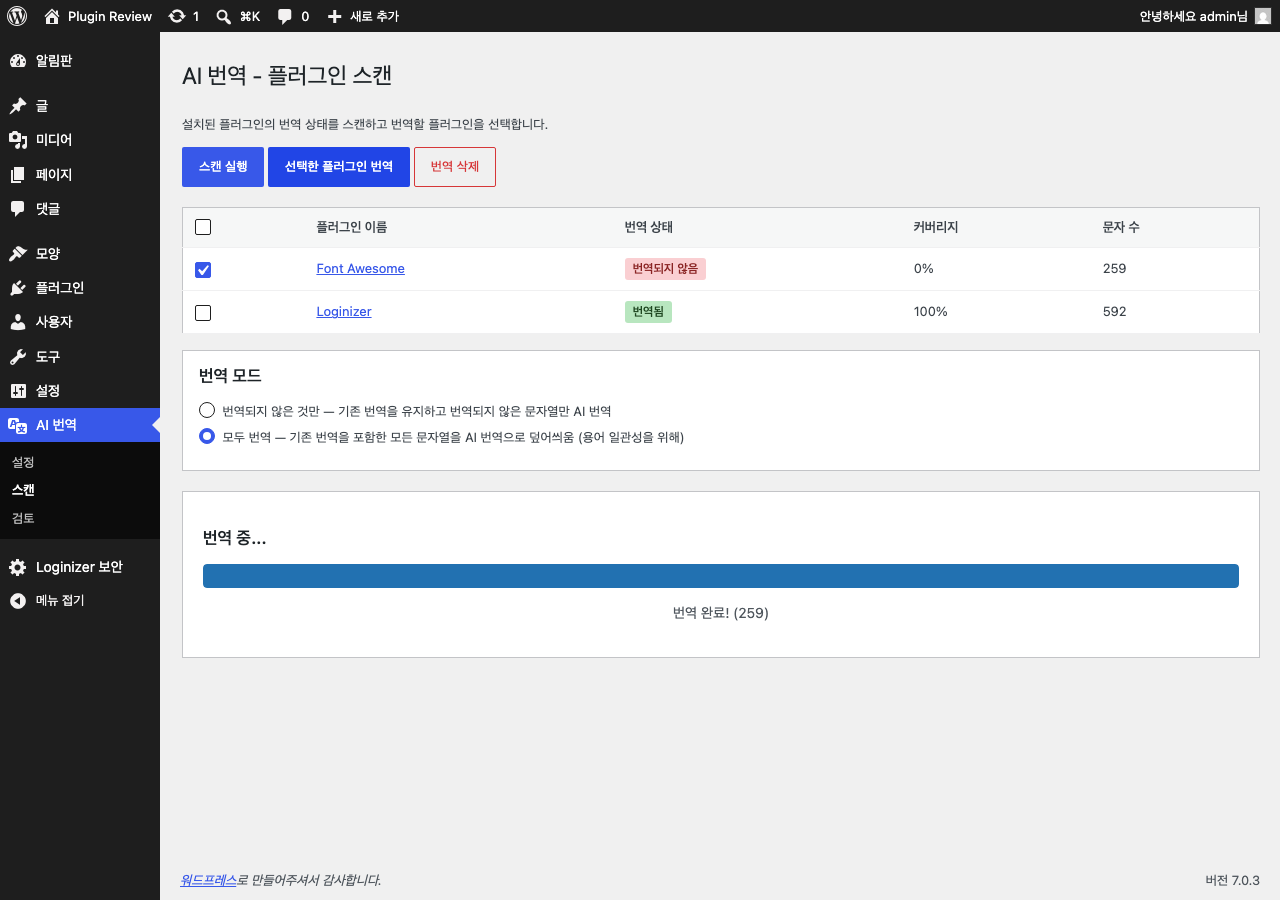Select the 번역되지 않은 것만 radio option
The height and width of the screenshot is (900, 1280).
click(207, 410)
